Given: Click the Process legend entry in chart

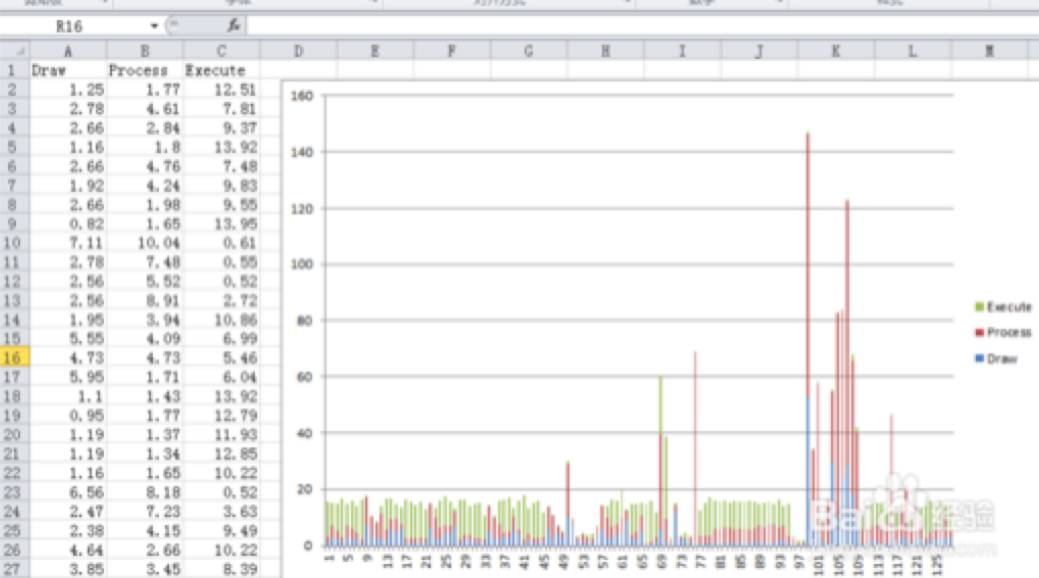Looking at the screenshot, I should click(1003, 332).
